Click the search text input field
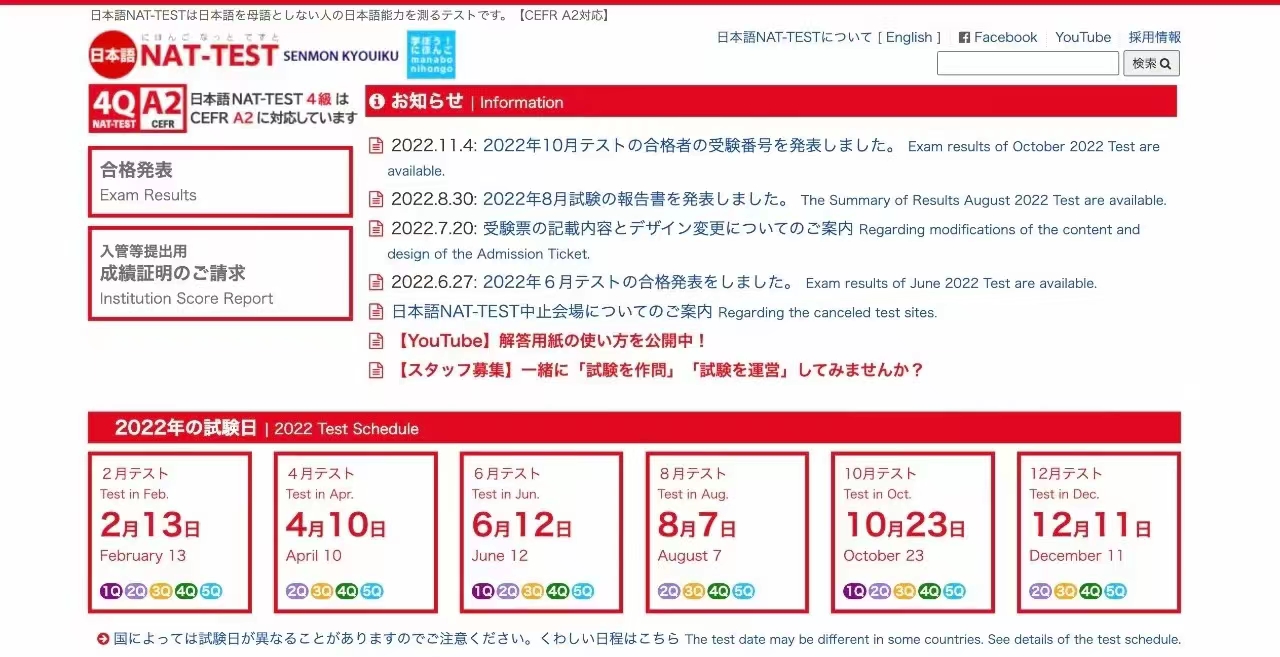The width and height of the screenshot is (1280, 657). coord(1027,63)
